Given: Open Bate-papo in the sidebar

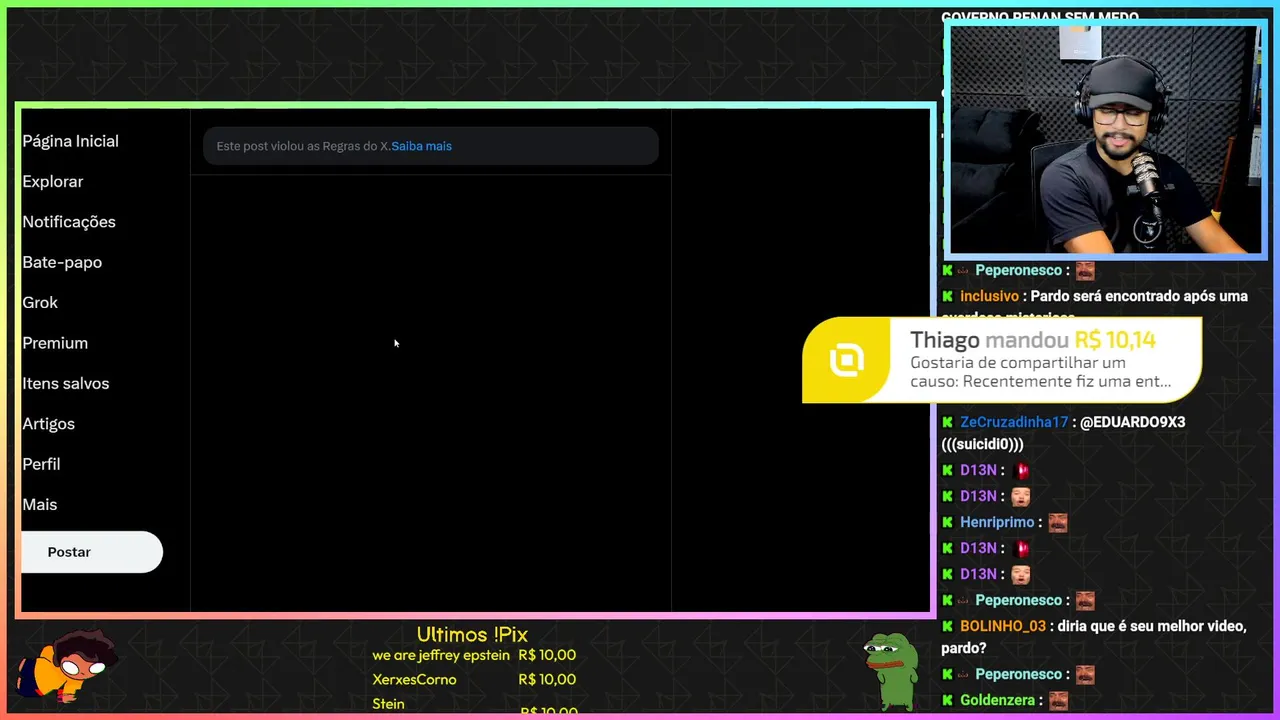Looking at the screenshot, I should pos(62,262).
